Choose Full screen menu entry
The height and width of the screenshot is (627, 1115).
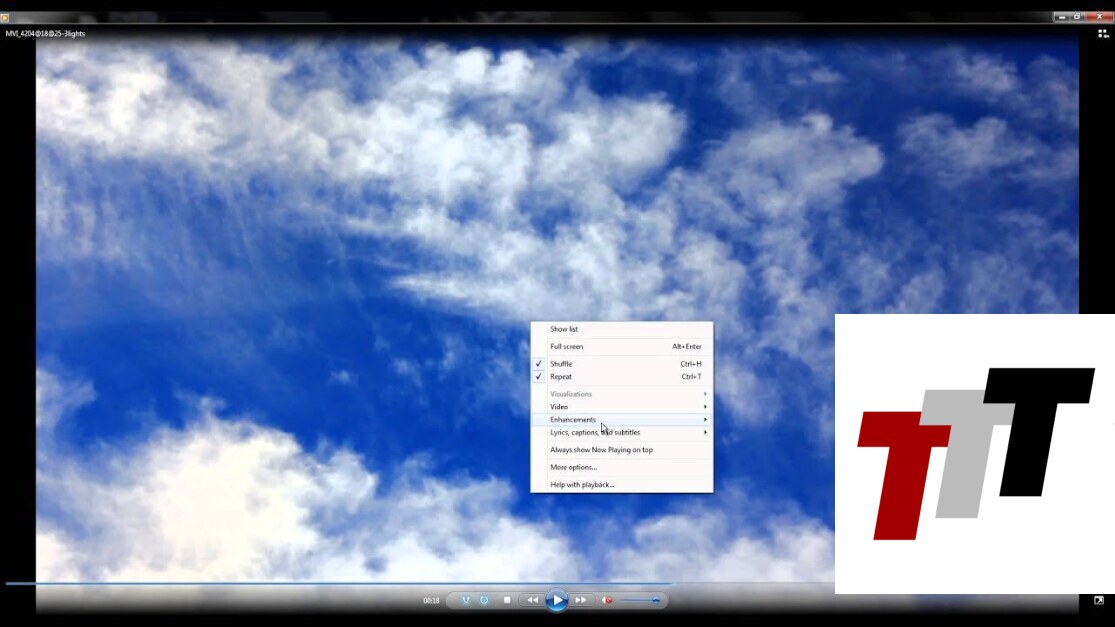[567, 347]
